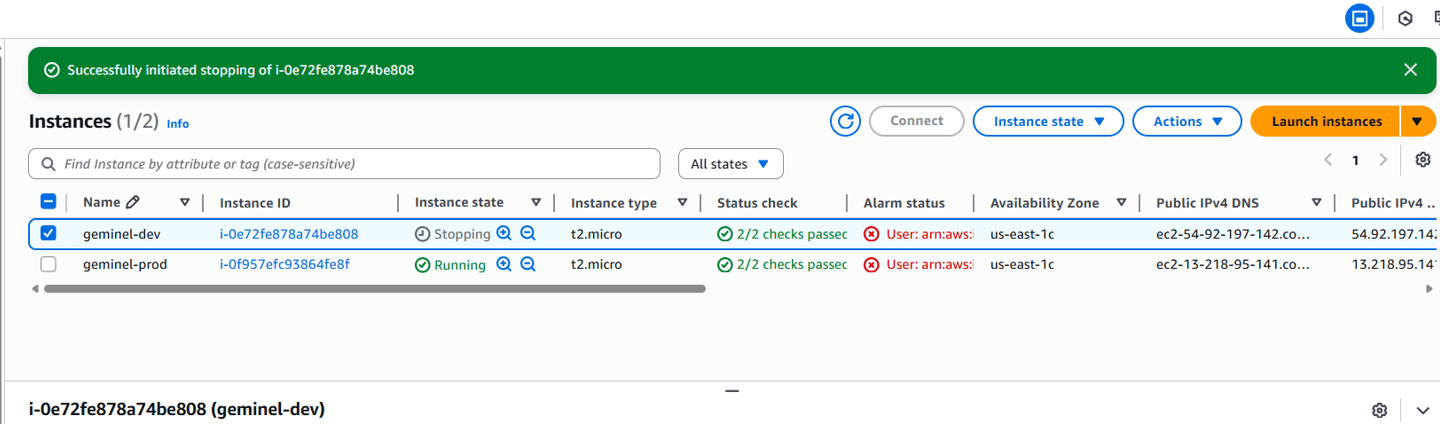This screenshot has width=1440, height=424.
Task: Open the Instance state dropdown
Action: (1048, 121)
